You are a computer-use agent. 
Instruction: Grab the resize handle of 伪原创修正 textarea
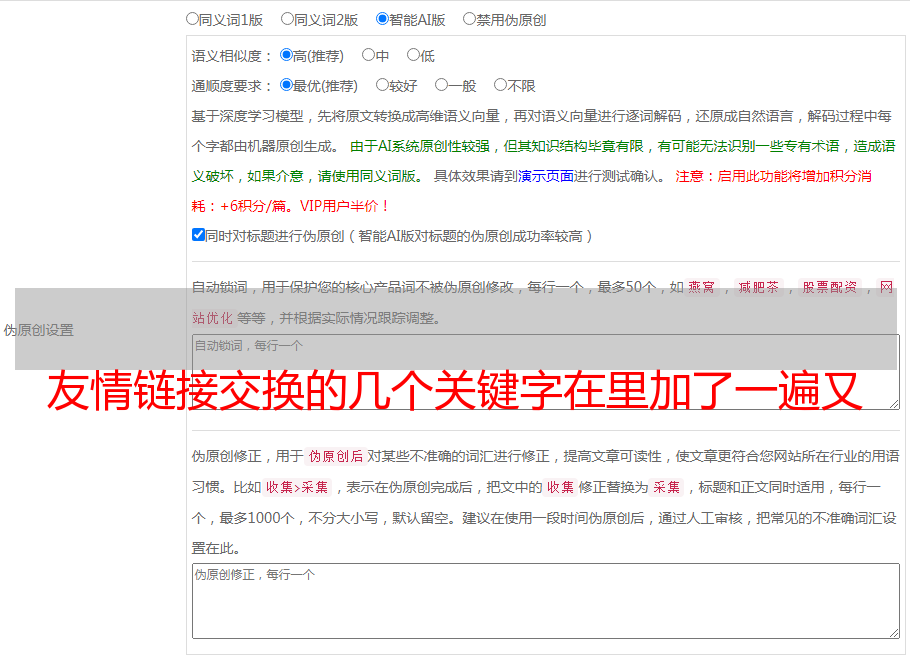(894, 633)
